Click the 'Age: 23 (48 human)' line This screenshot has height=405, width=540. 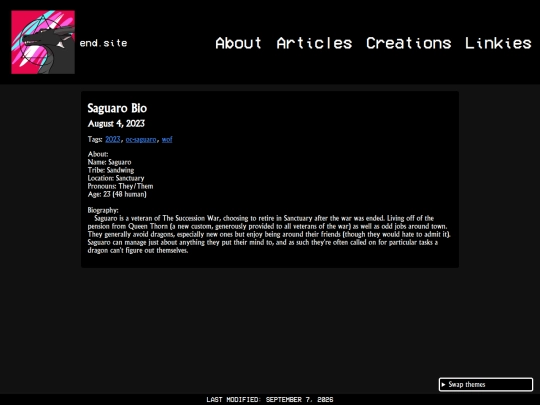pos(117,194)
